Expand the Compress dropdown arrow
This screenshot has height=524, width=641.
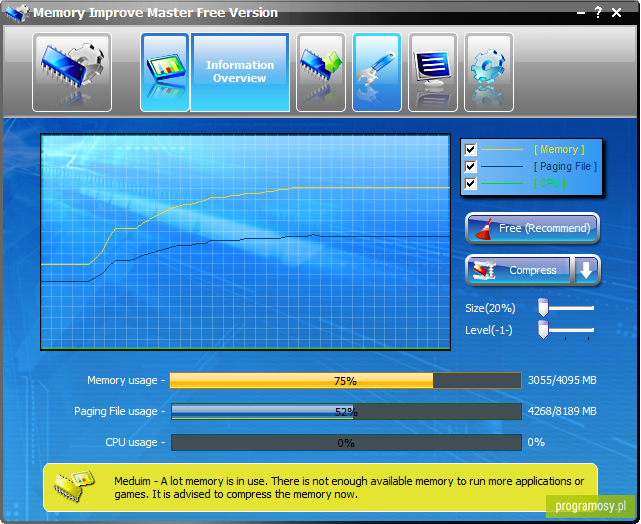click(x=587, y=270)
